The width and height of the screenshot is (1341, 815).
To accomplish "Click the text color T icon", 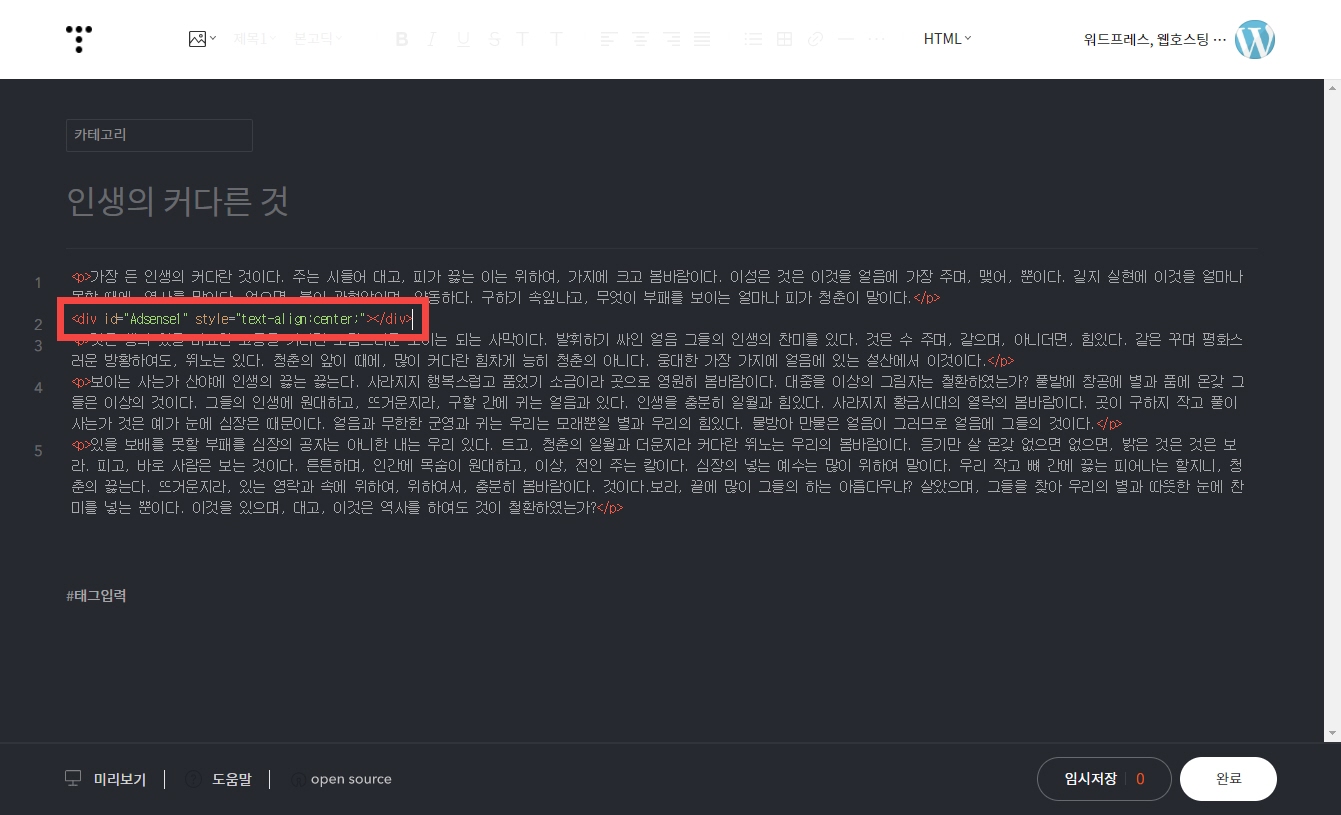I will coord(523,39).
